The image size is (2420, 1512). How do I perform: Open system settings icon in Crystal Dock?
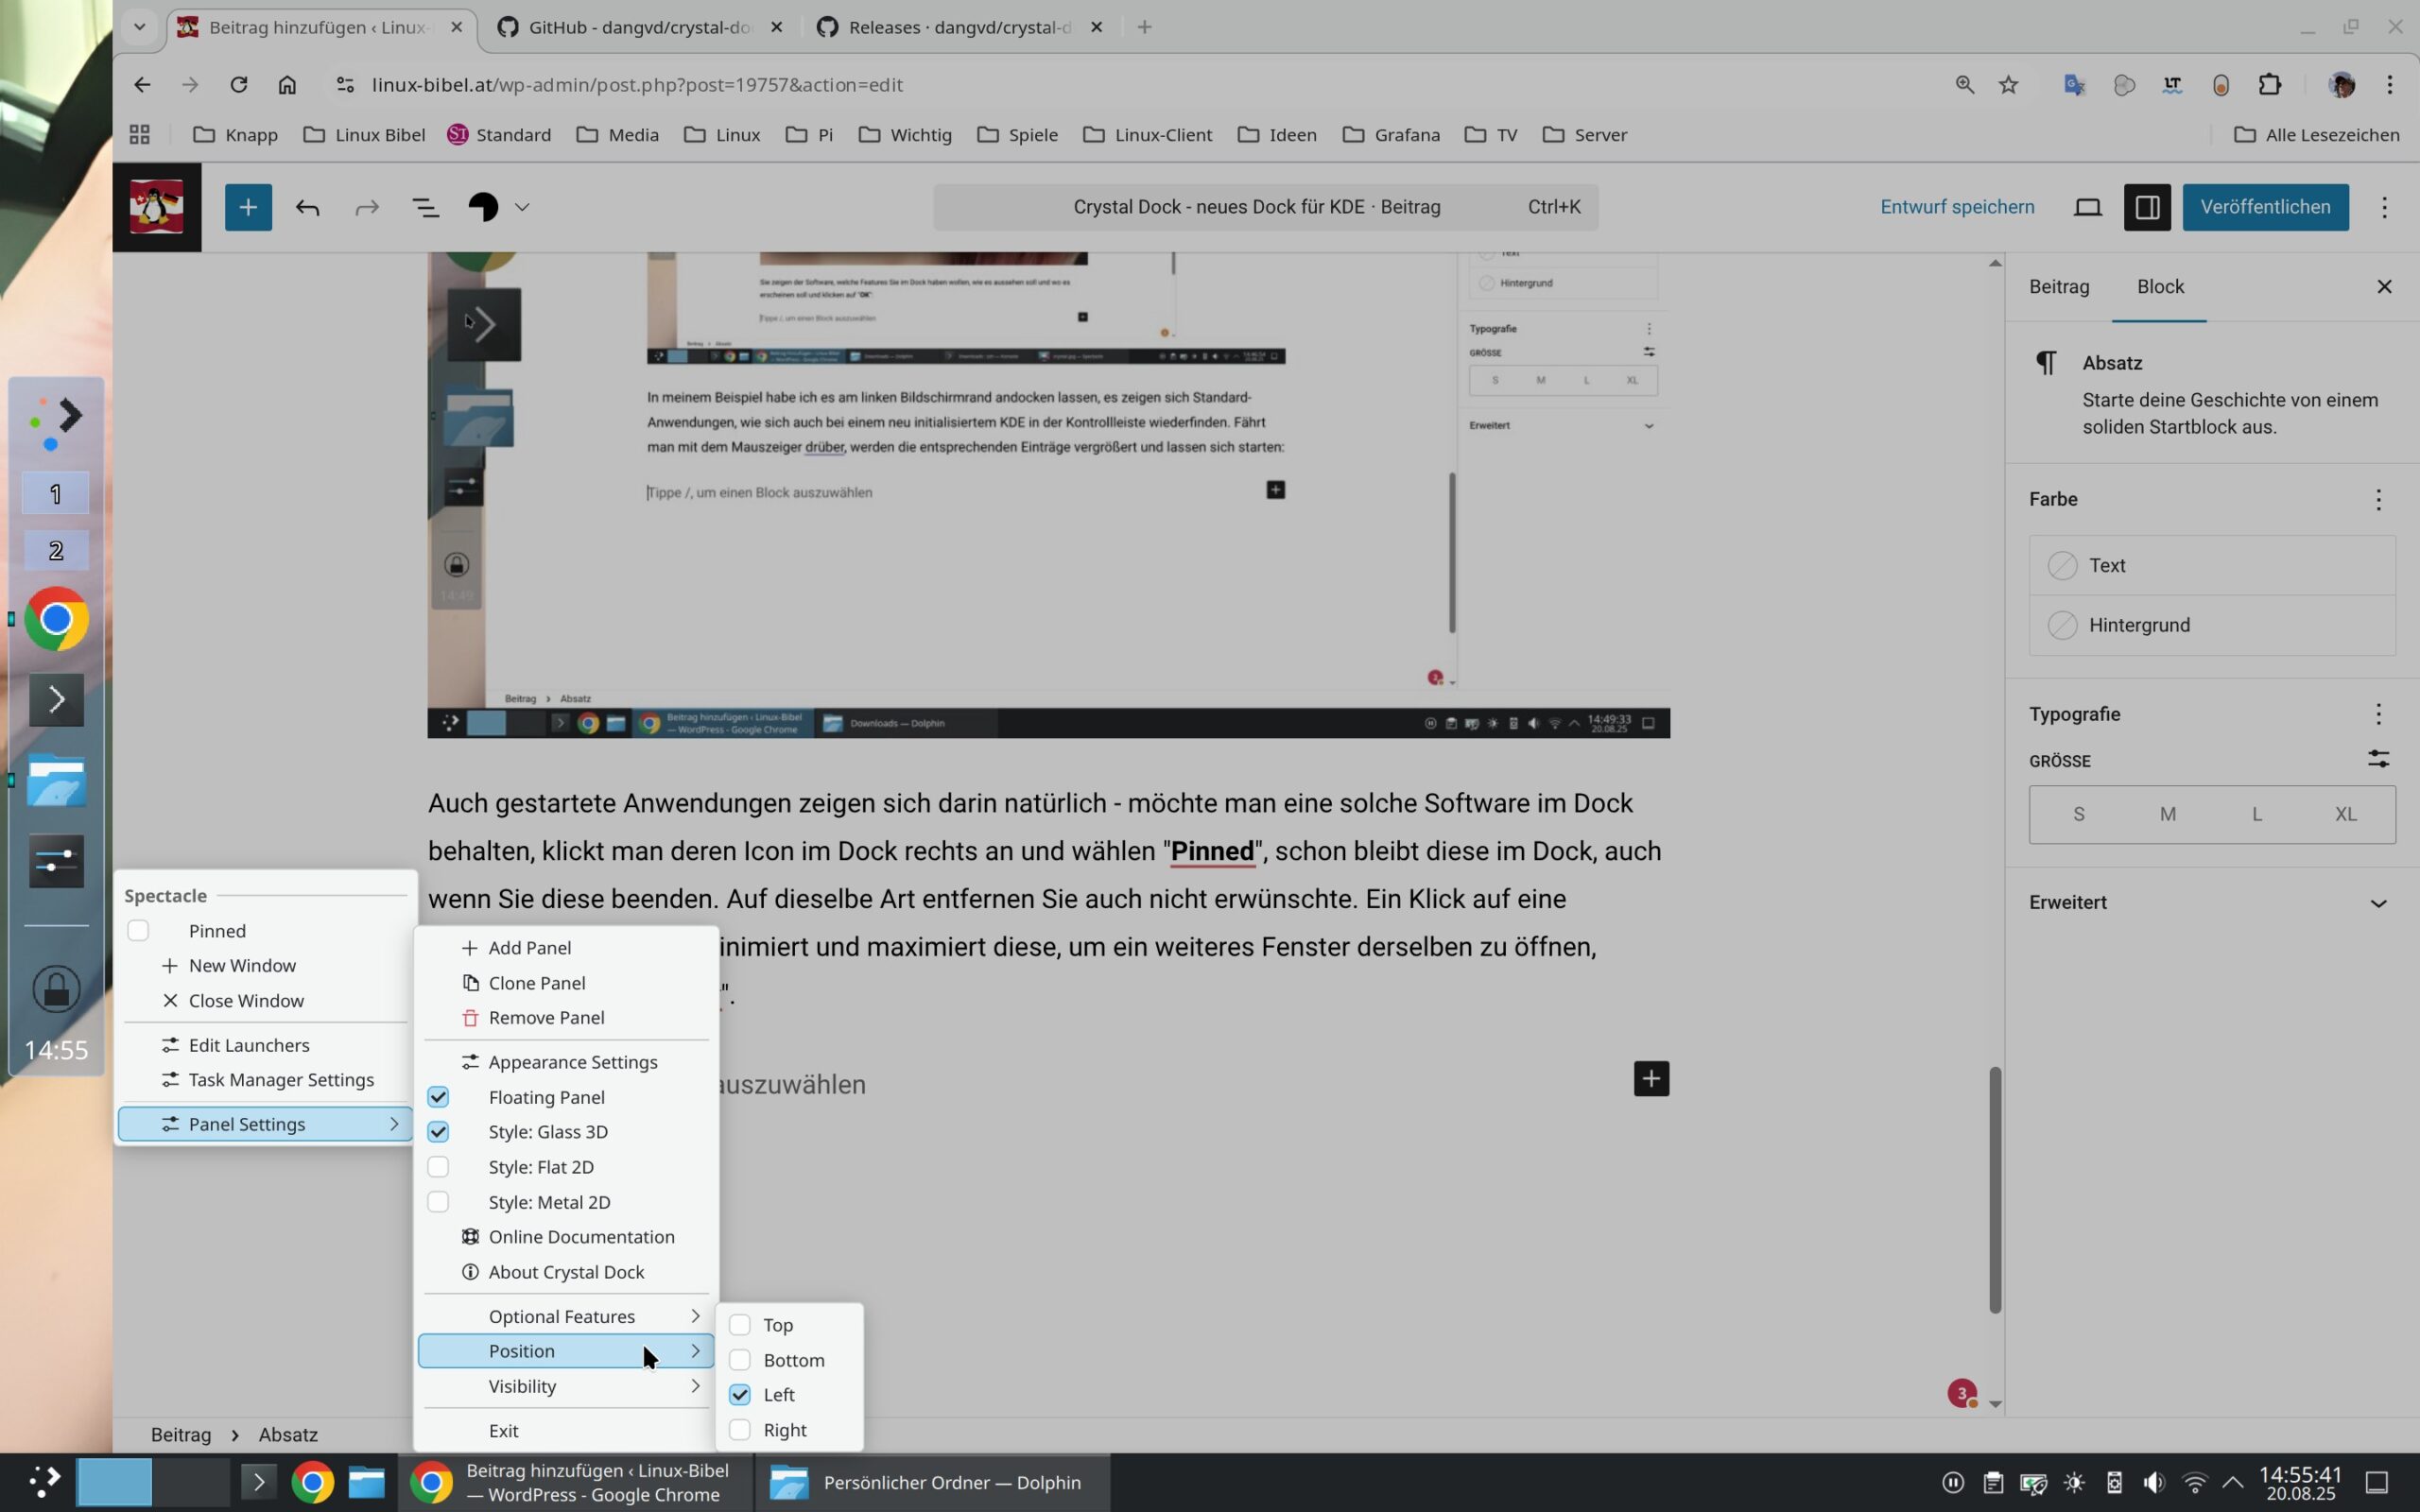[56, 861]
